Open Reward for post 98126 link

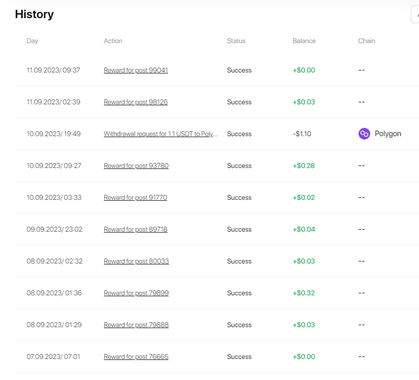click(x=136, y=102)
